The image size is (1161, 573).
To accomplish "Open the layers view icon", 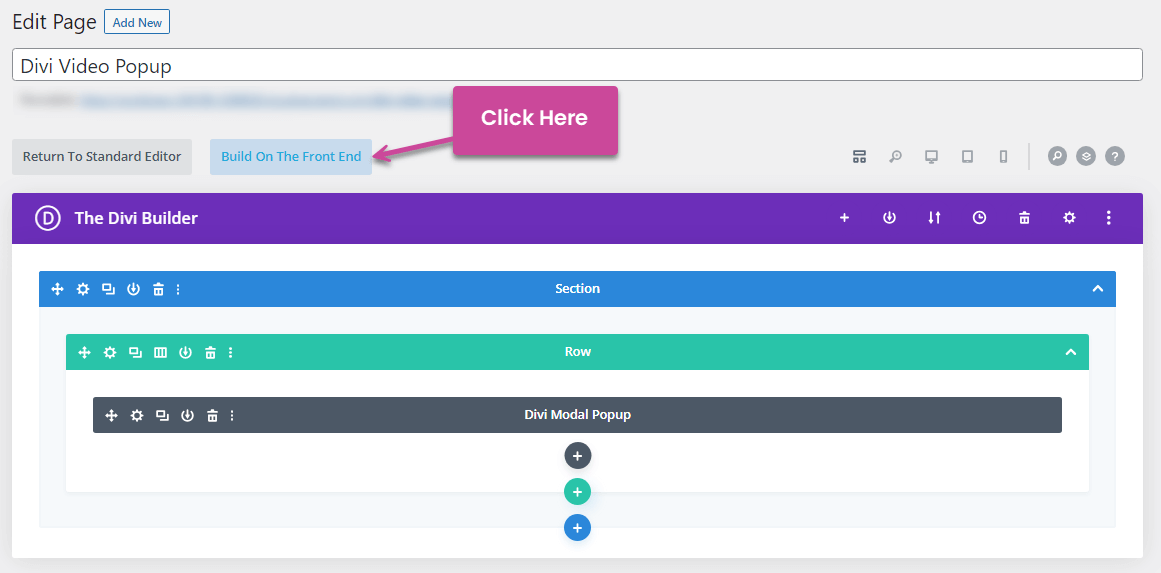I will 1086,156.
